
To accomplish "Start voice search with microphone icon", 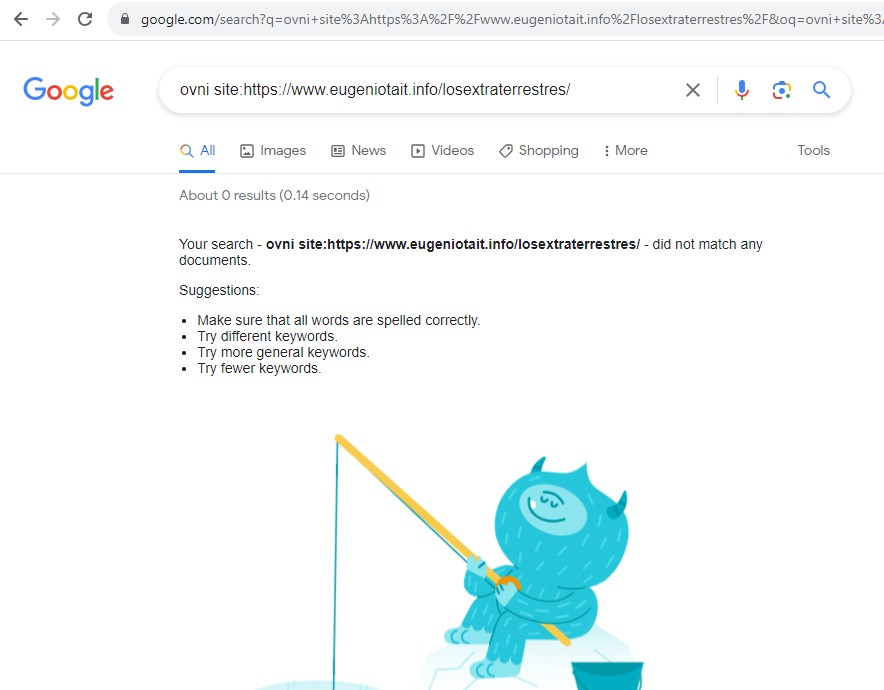I will 742,90.
